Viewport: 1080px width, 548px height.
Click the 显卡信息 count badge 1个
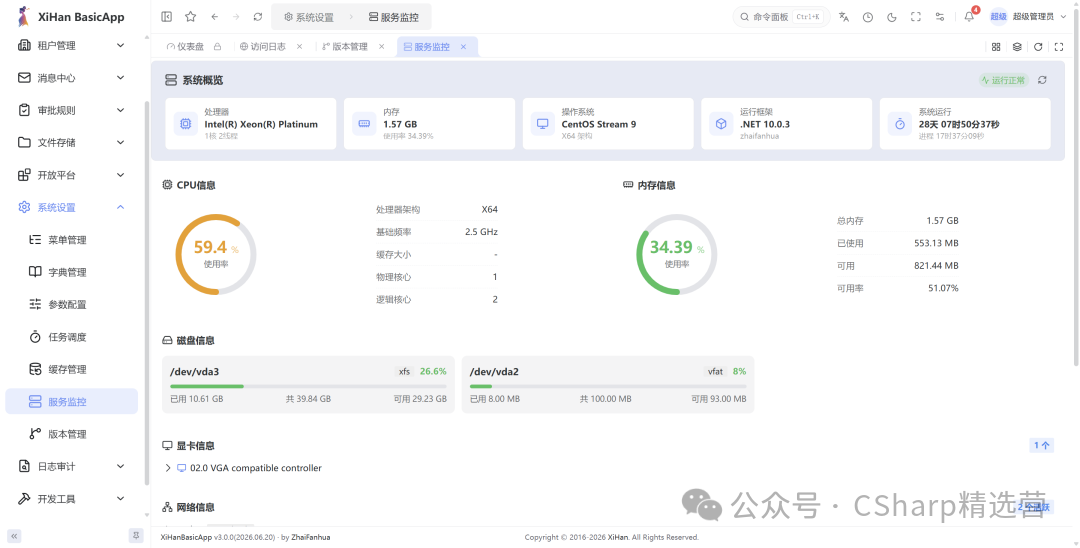[x=1041, y=445]
